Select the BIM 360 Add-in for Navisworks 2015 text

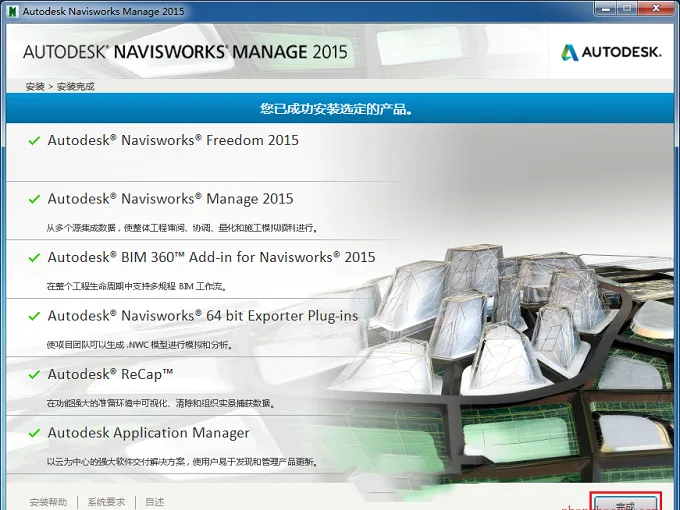coord(211,257)
